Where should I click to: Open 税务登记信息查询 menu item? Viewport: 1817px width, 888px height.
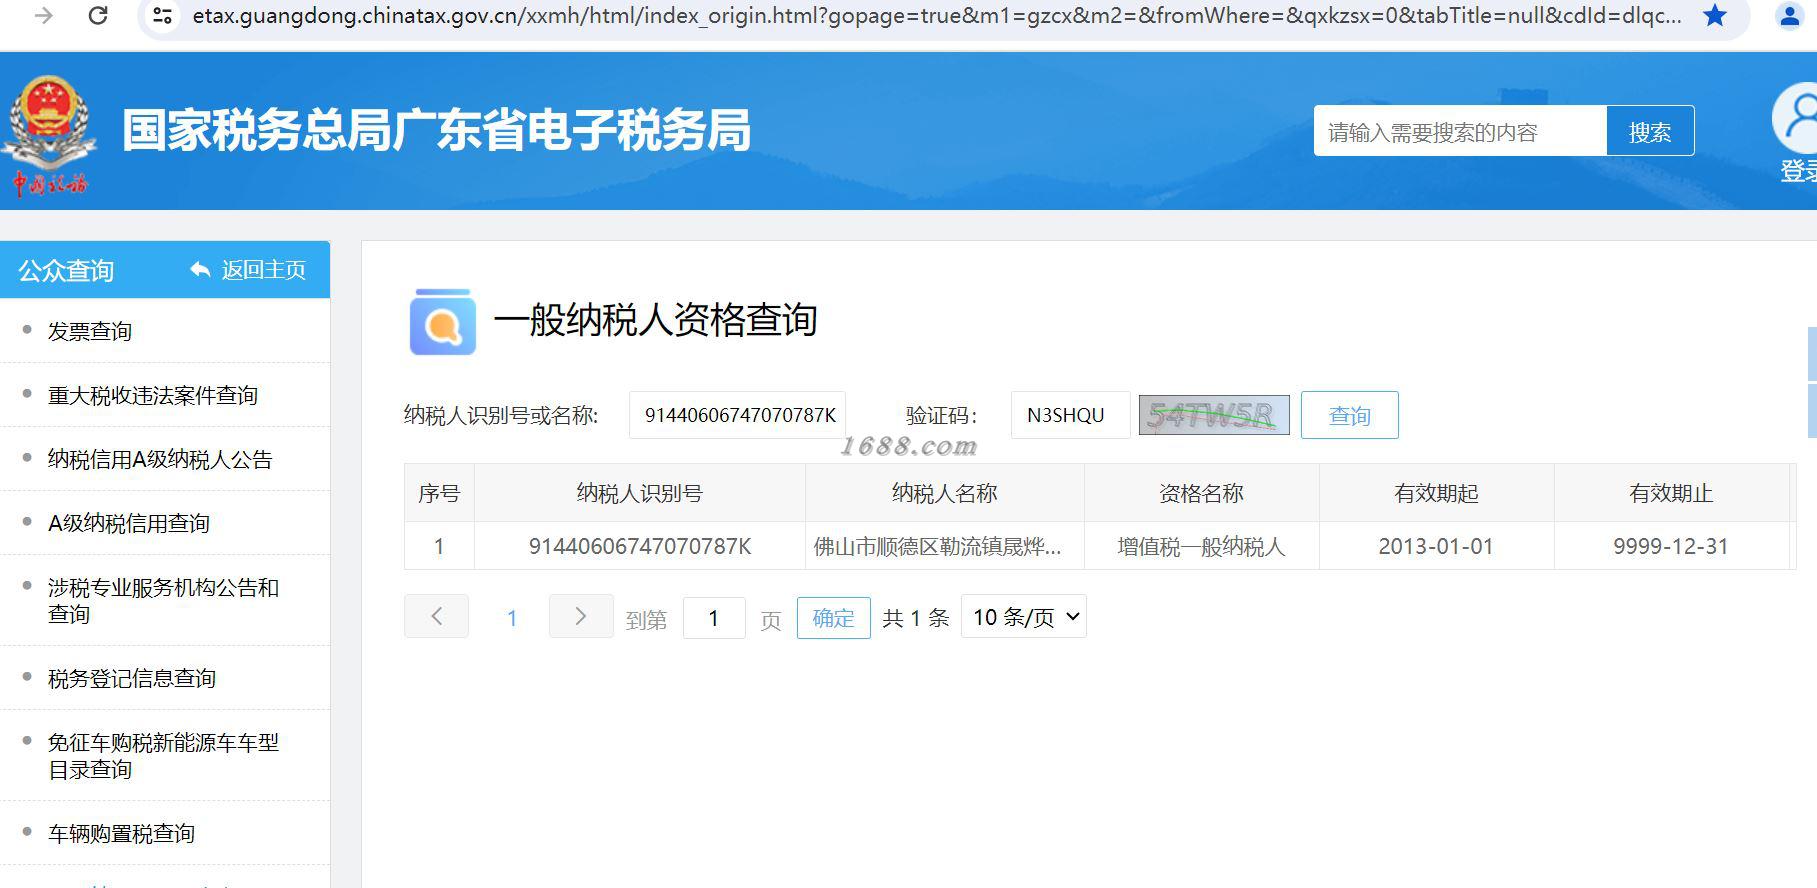tap(132, 678)
